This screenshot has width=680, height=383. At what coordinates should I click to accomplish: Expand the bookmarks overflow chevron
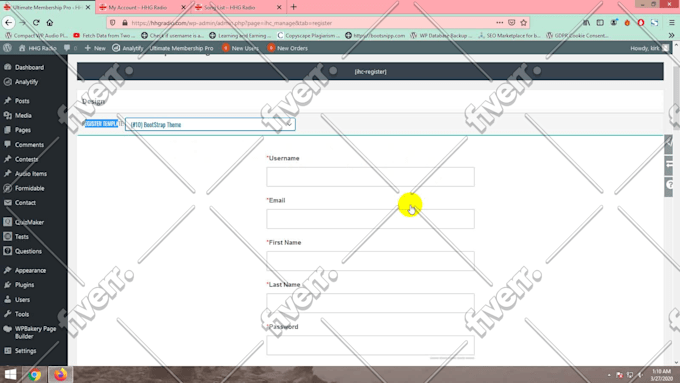(x=672, y=36)
